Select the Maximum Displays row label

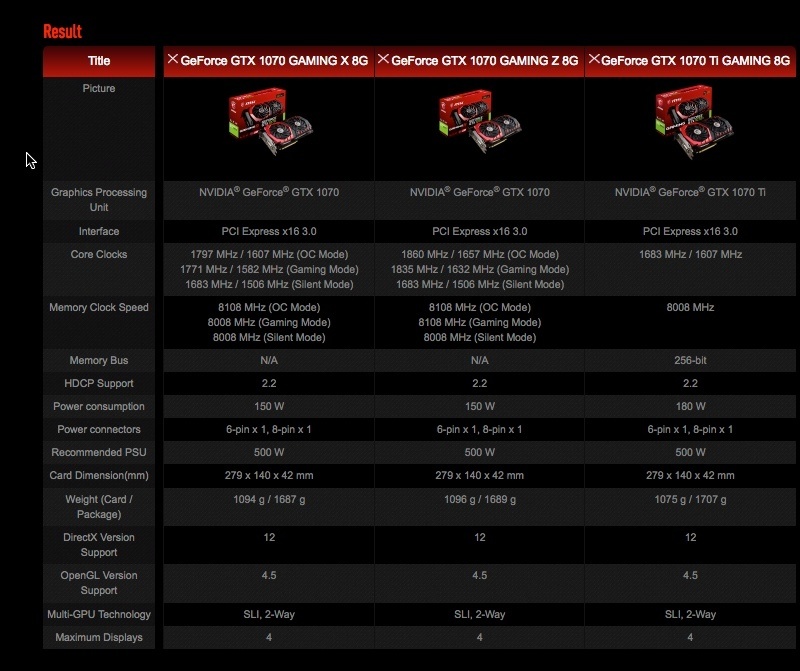tap(99, 637)
